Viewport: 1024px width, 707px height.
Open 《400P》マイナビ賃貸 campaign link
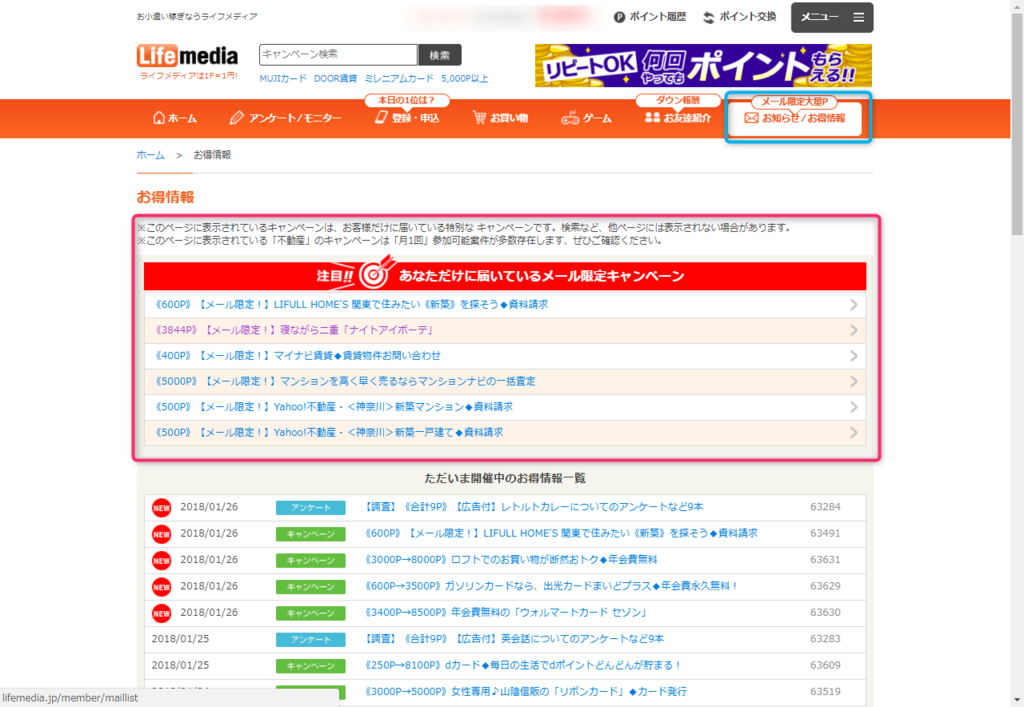click(297, 356)
